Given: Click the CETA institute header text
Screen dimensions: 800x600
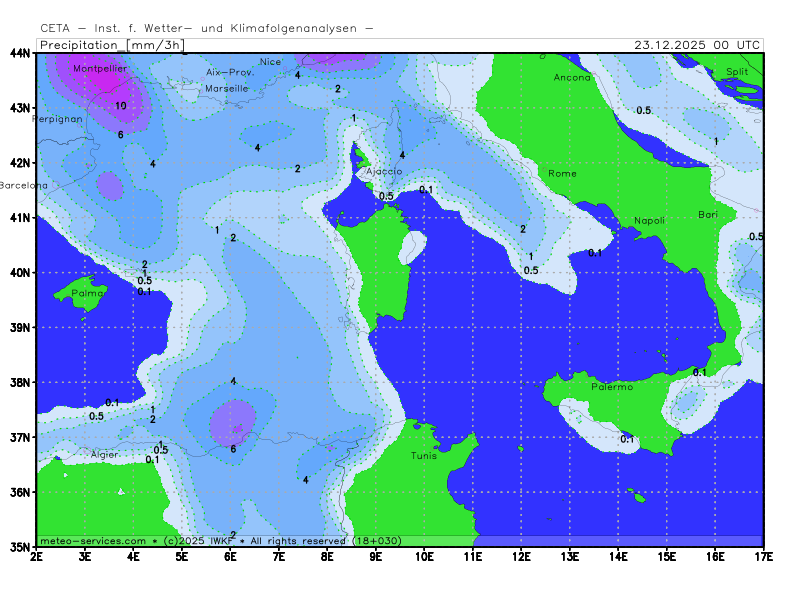Looking at the screenshot, I should (x=206, y=29).
